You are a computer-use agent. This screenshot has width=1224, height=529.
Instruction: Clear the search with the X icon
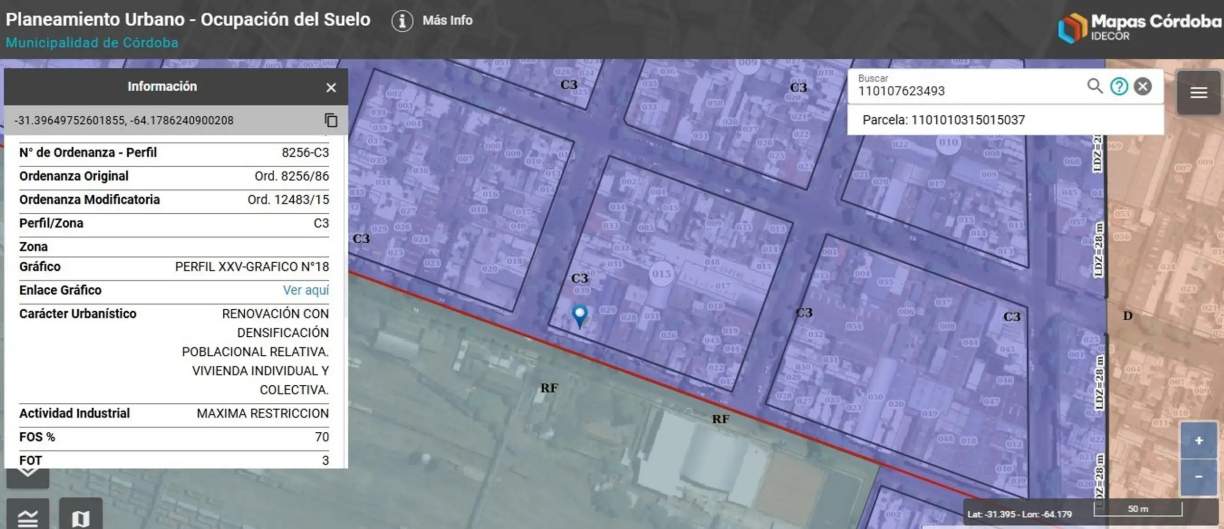(x=1143, y=86)
